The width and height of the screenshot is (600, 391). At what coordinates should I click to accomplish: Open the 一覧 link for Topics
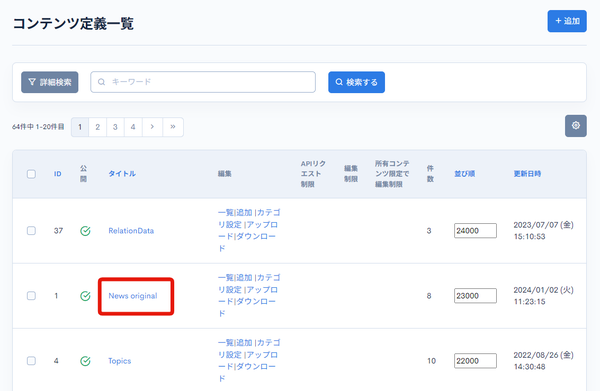[225, 342]
